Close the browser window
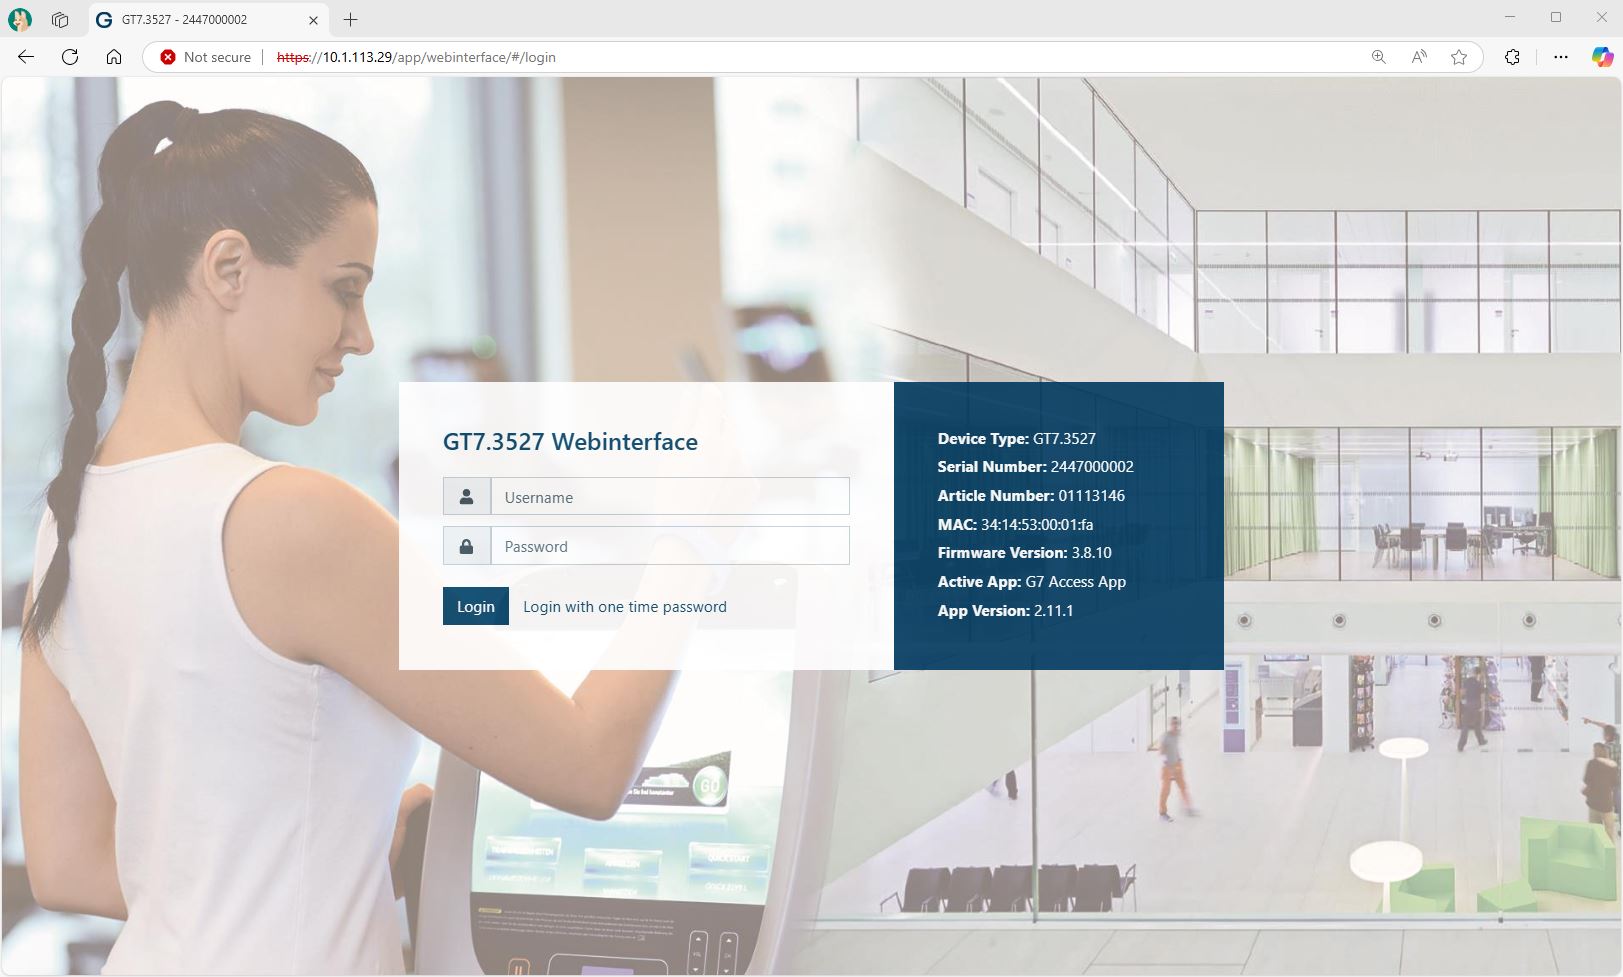This screenshot has height=977, width=1623. click(x=1601, y=17)
